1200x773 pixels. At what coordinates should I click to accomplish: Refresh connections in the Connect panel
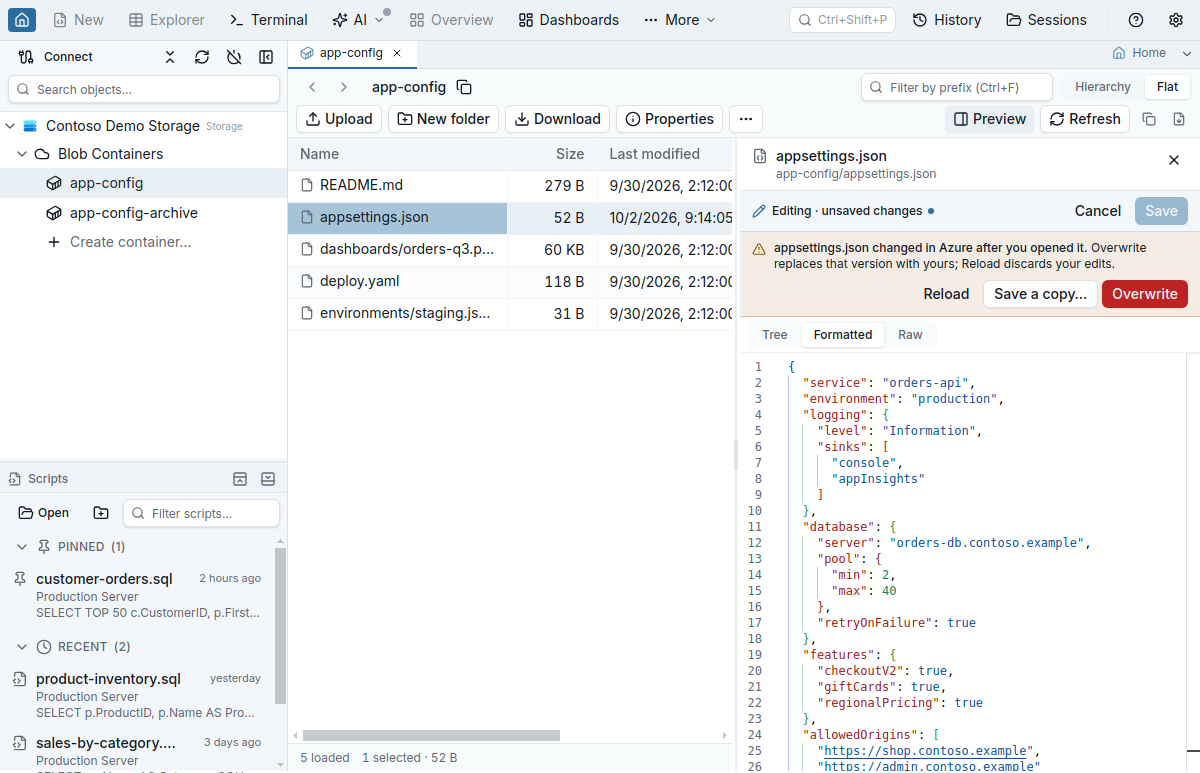(202, 57)
